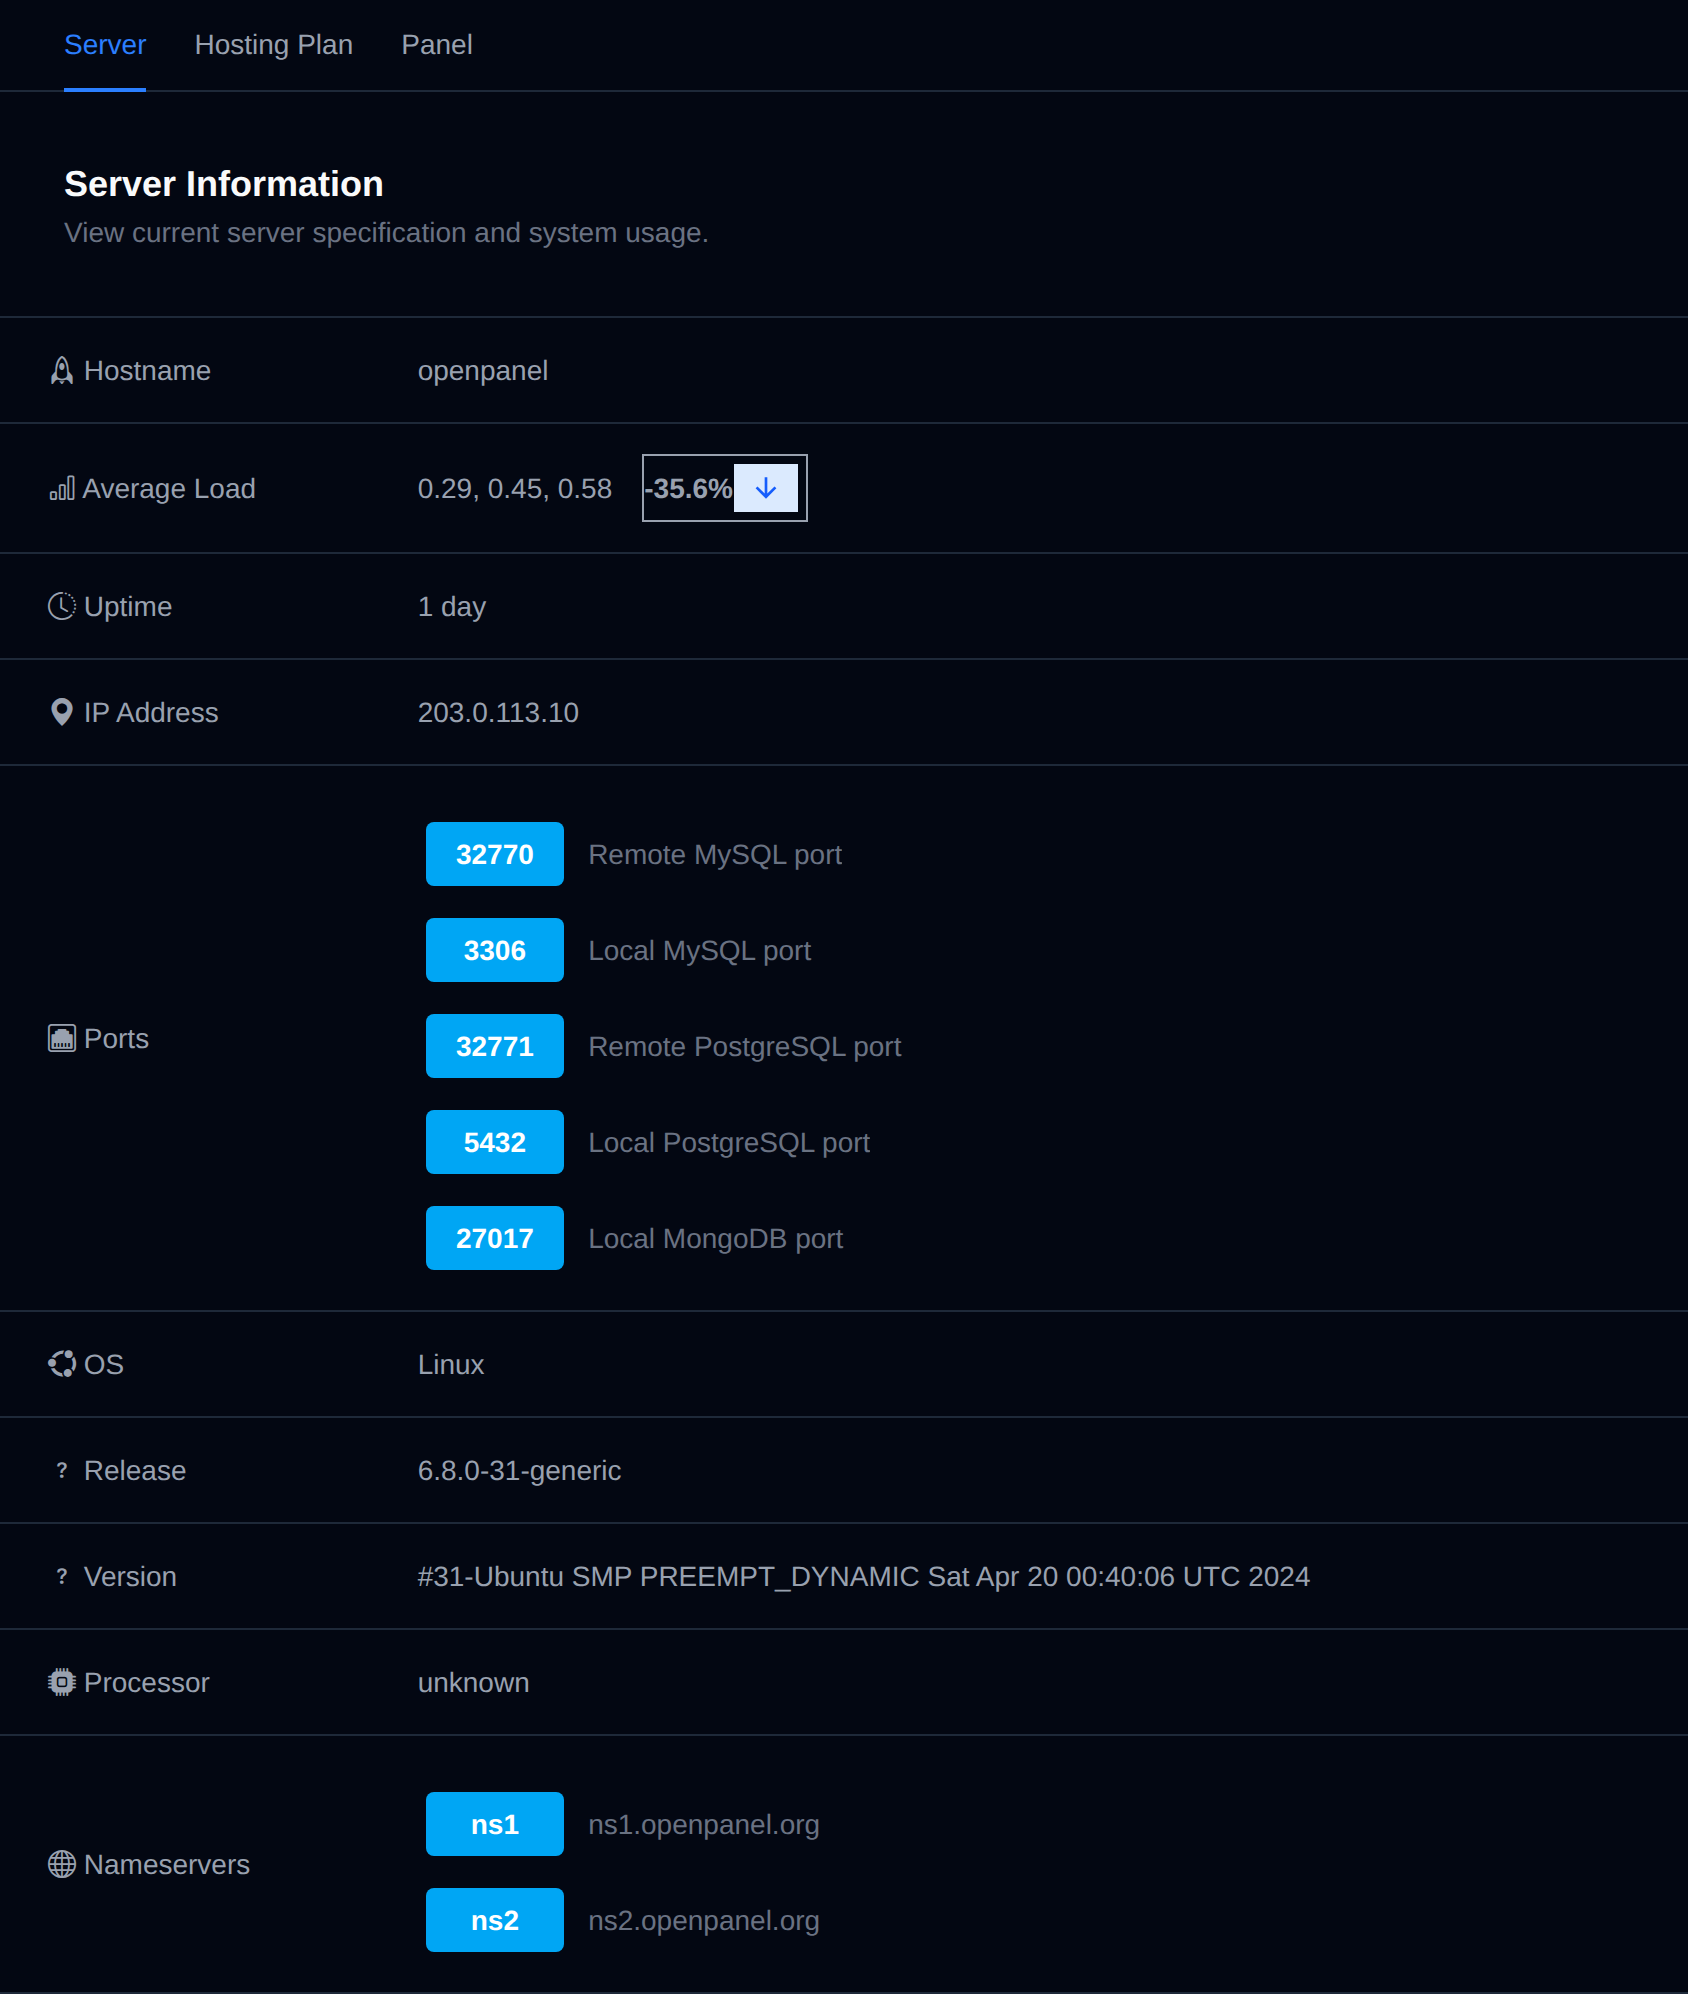The image size is (1688, 1994).
Task: Click the down arrow load trend icon
Action: (766, 488)
